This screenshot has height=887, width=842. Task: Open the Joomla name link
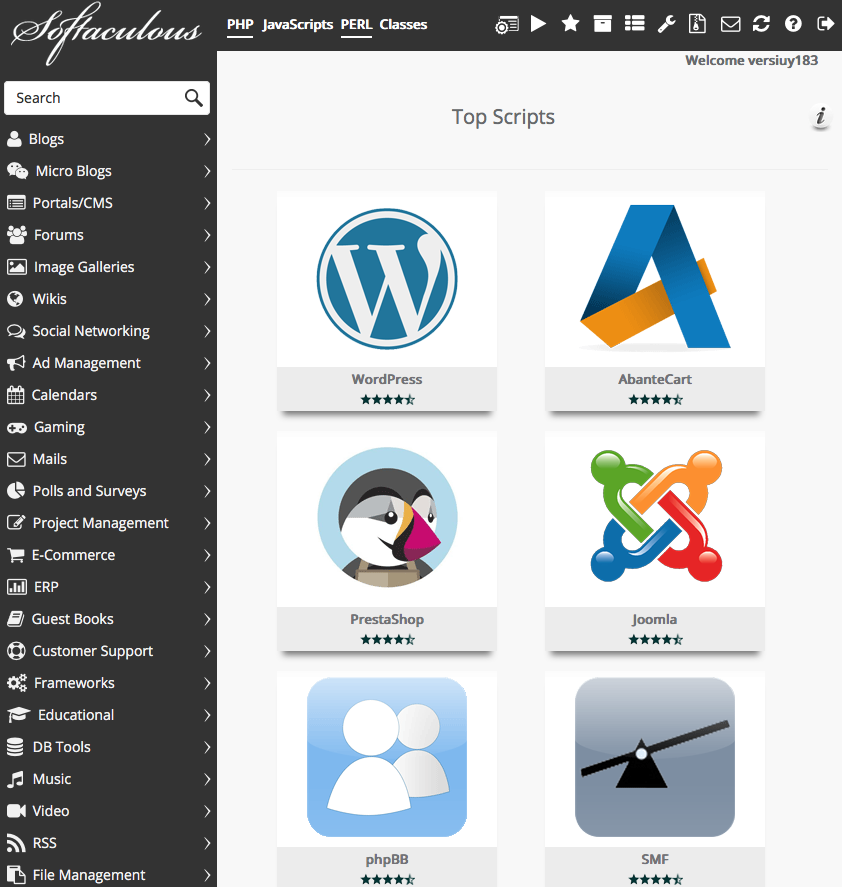(x=655, y=619)
